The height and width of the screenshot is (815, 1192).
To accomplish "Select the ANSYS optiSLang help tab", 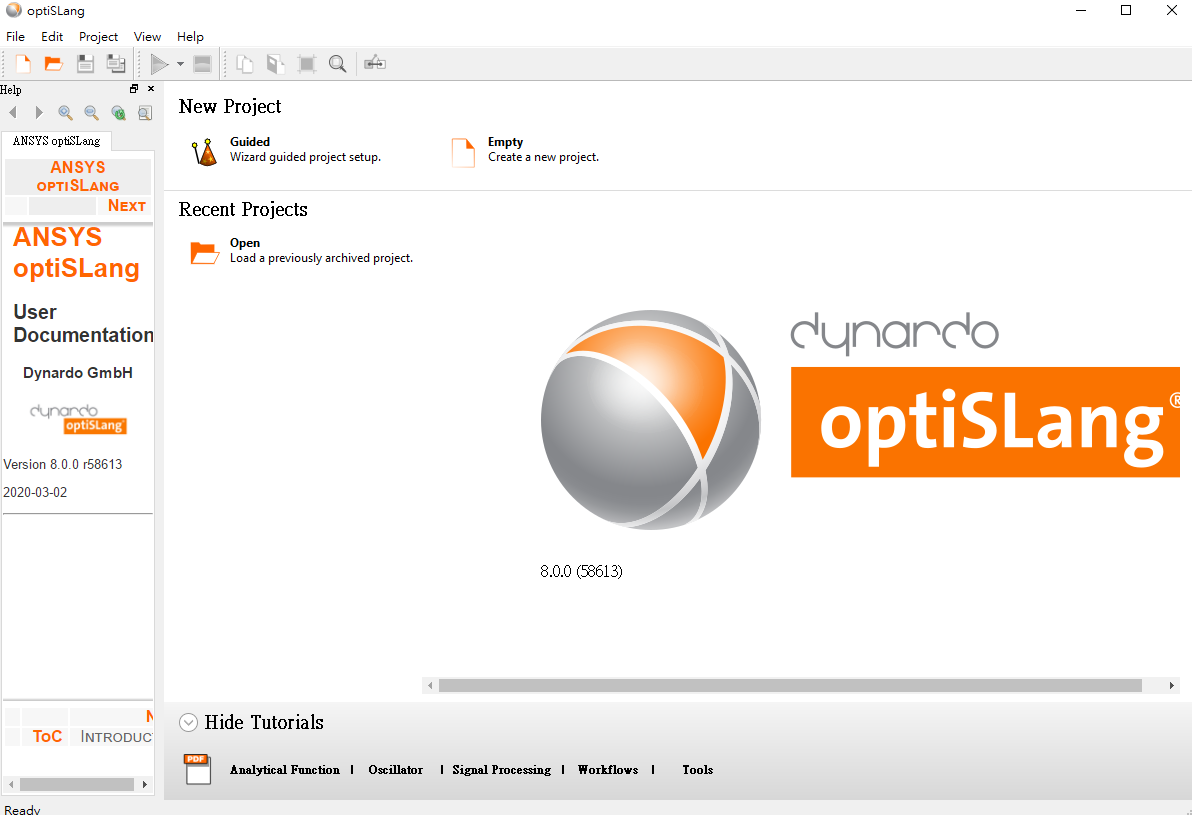I will pyautogui.click(x=56, y=141).
